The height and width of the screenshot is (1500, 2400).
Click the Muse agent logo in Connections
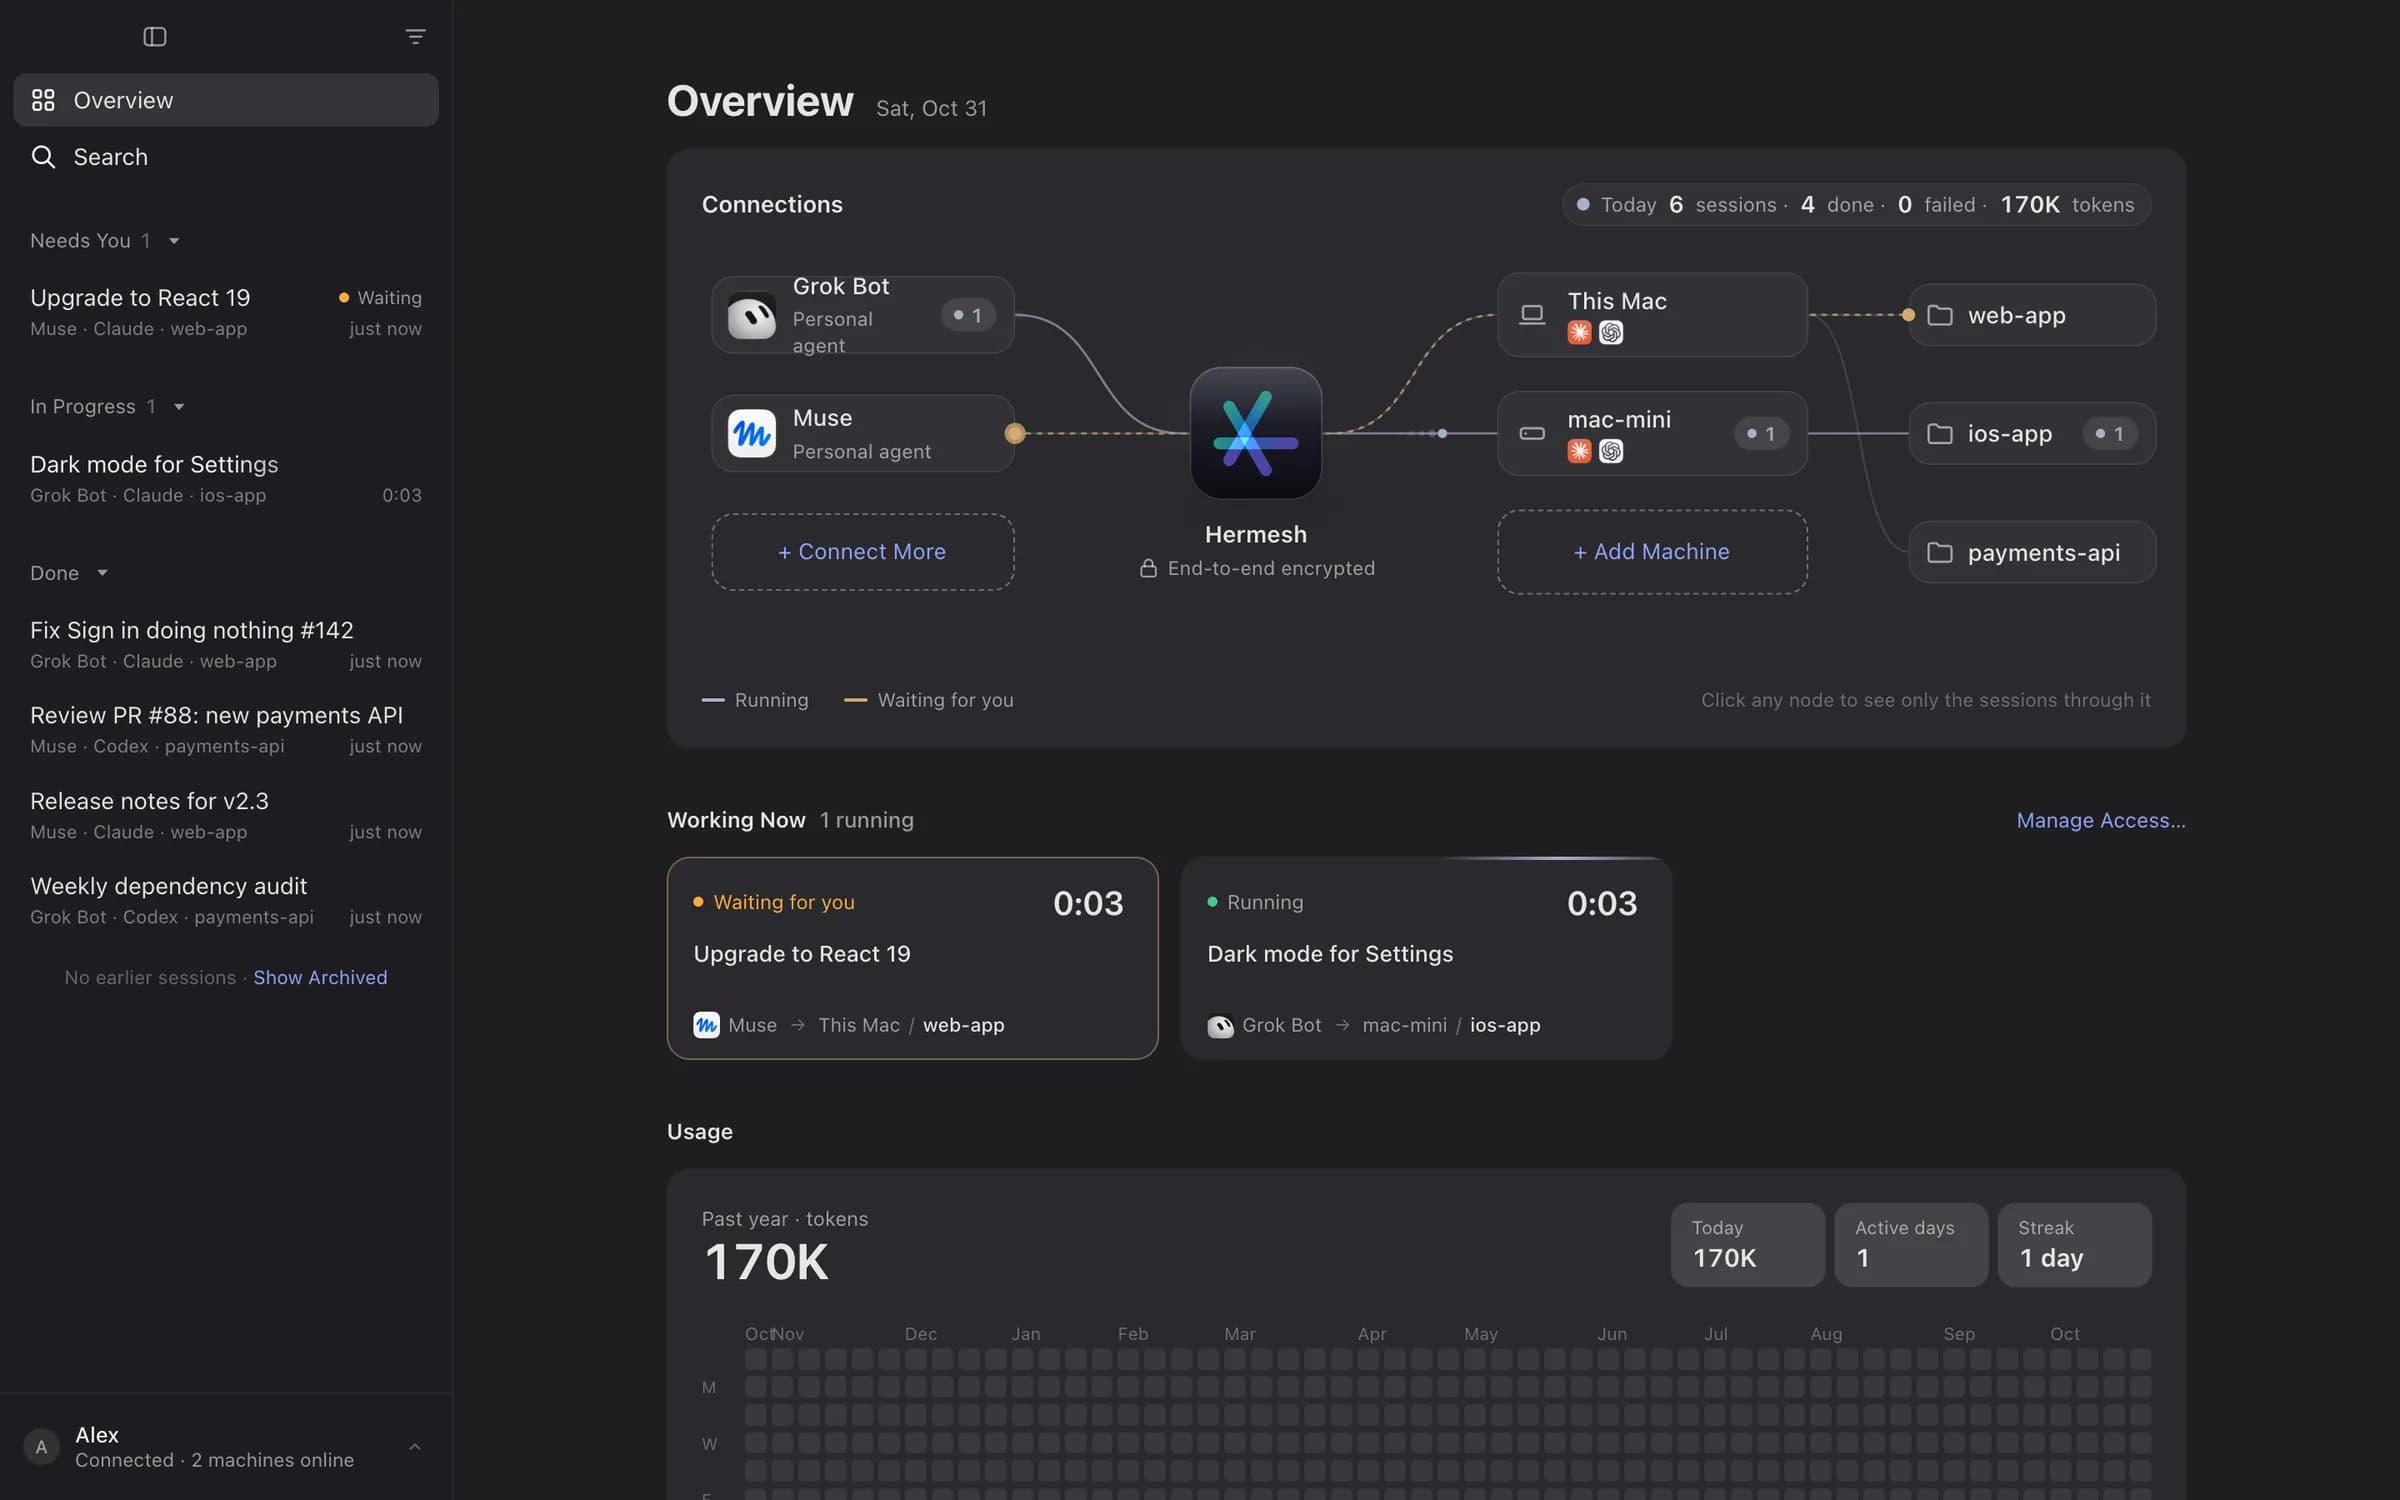pyautogui.click(x=751, y=433)
